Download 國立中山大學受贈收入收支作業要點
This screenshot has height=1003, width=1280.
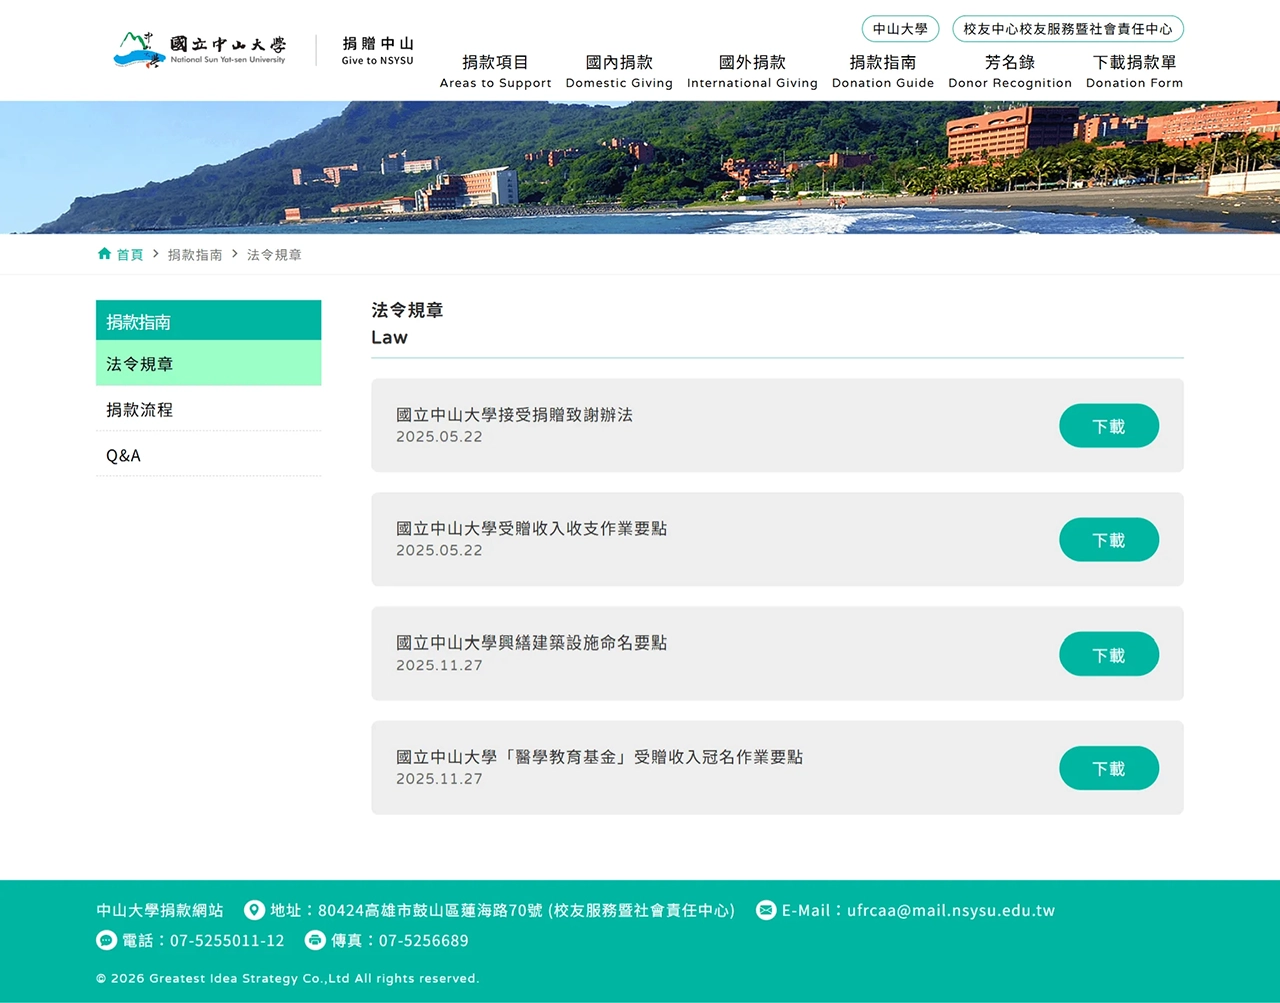coord(1109,540)
